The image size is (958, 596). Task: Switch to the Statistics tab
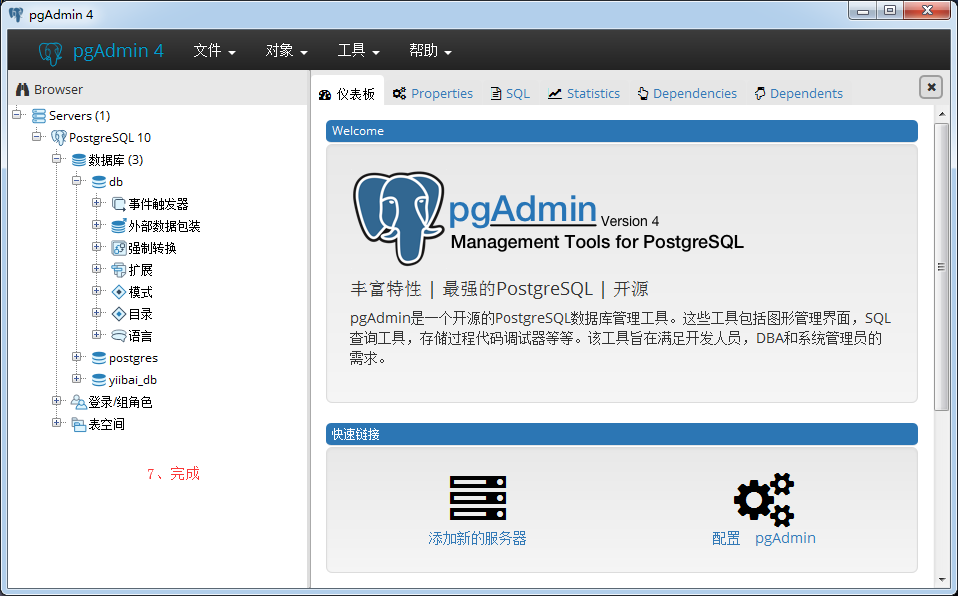[584, 94]
